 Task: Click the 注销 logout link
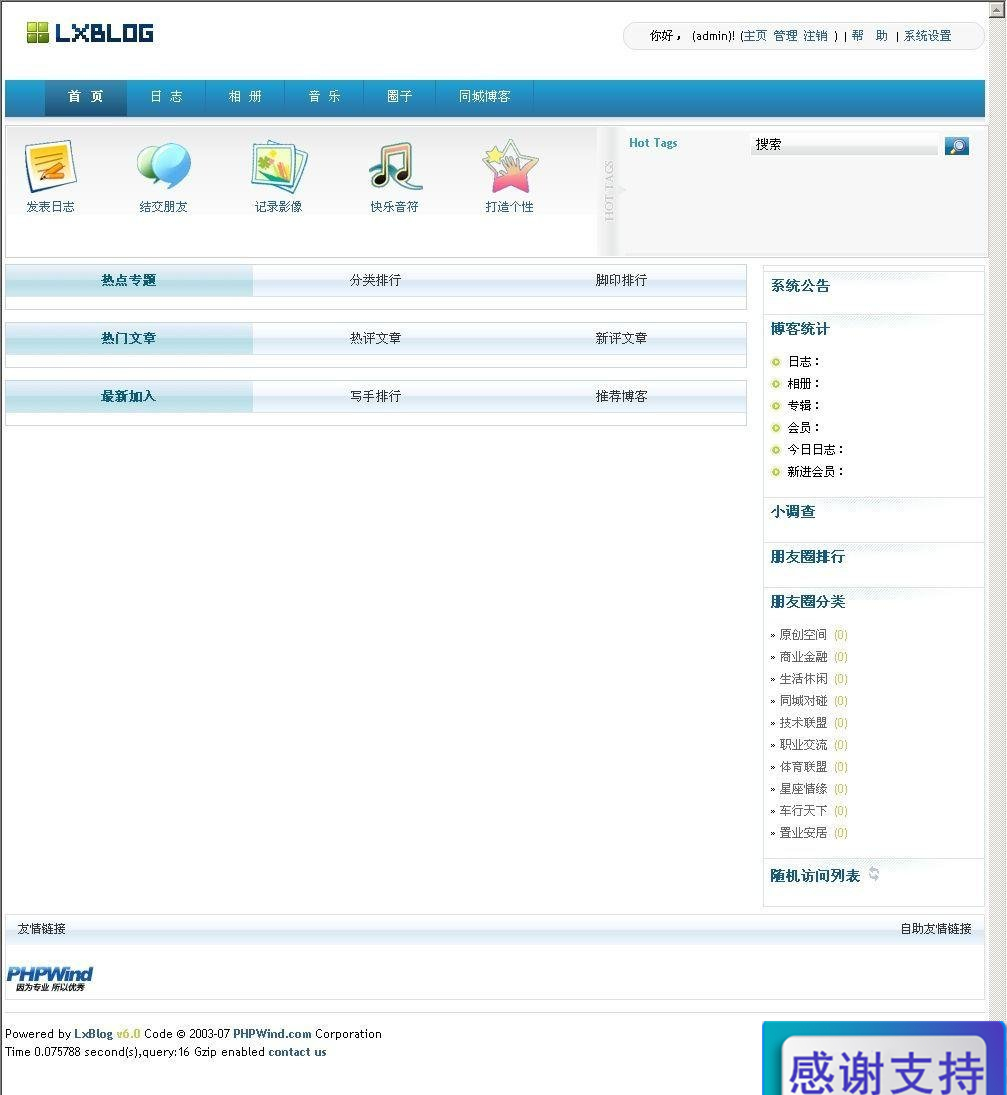pos(815,36)
